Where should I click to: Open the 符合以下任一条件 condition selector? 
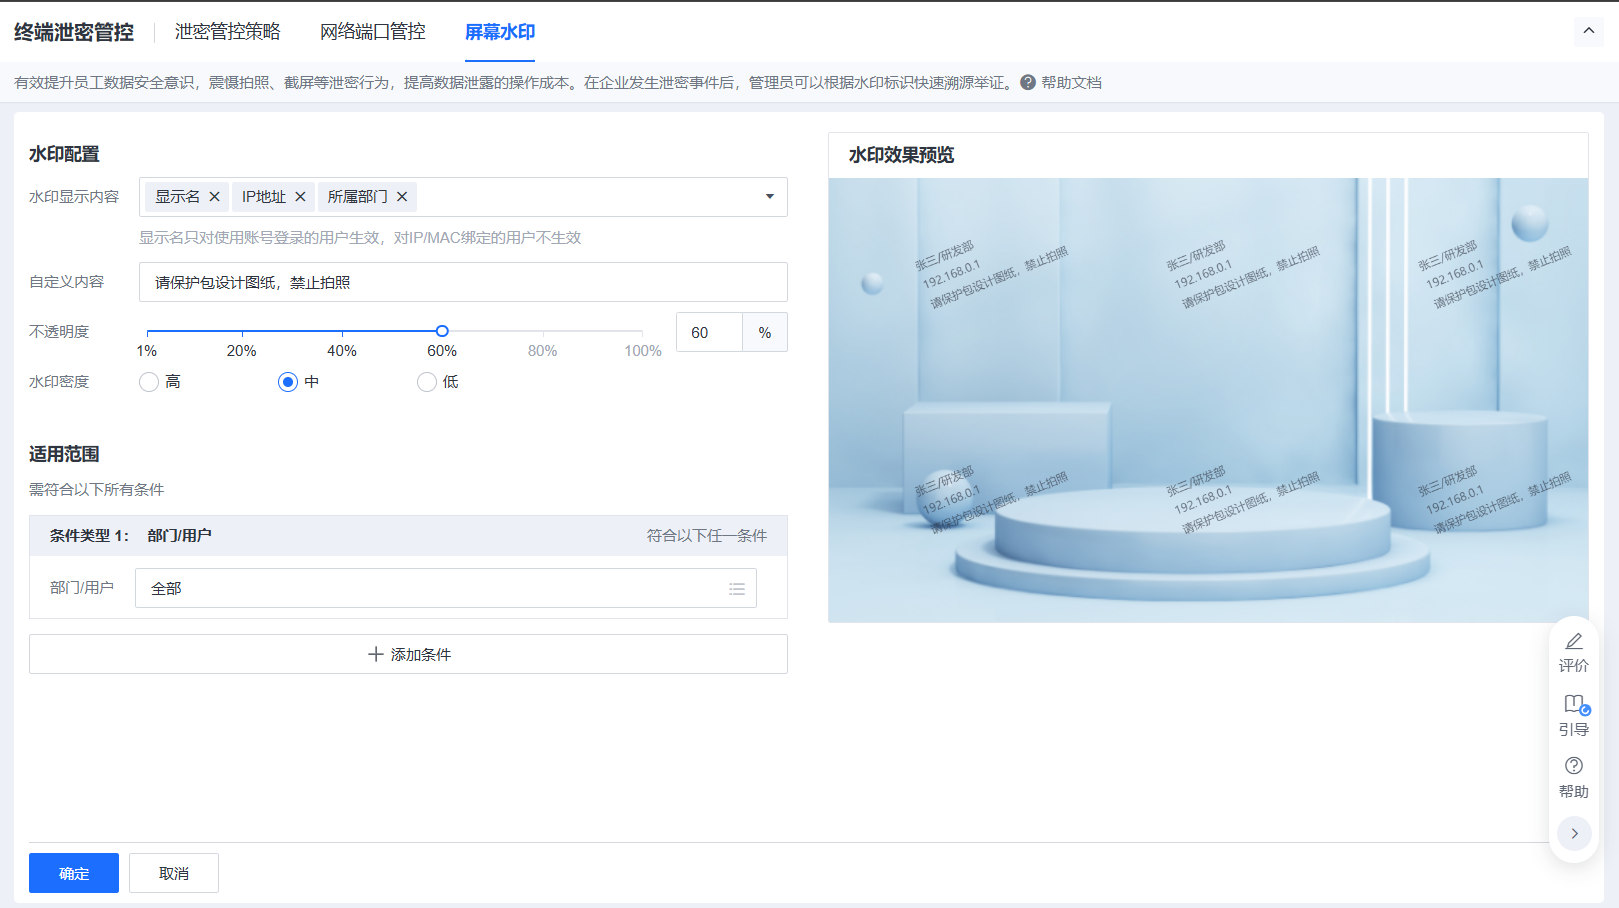pyautogui.click(x=706, y=536)
